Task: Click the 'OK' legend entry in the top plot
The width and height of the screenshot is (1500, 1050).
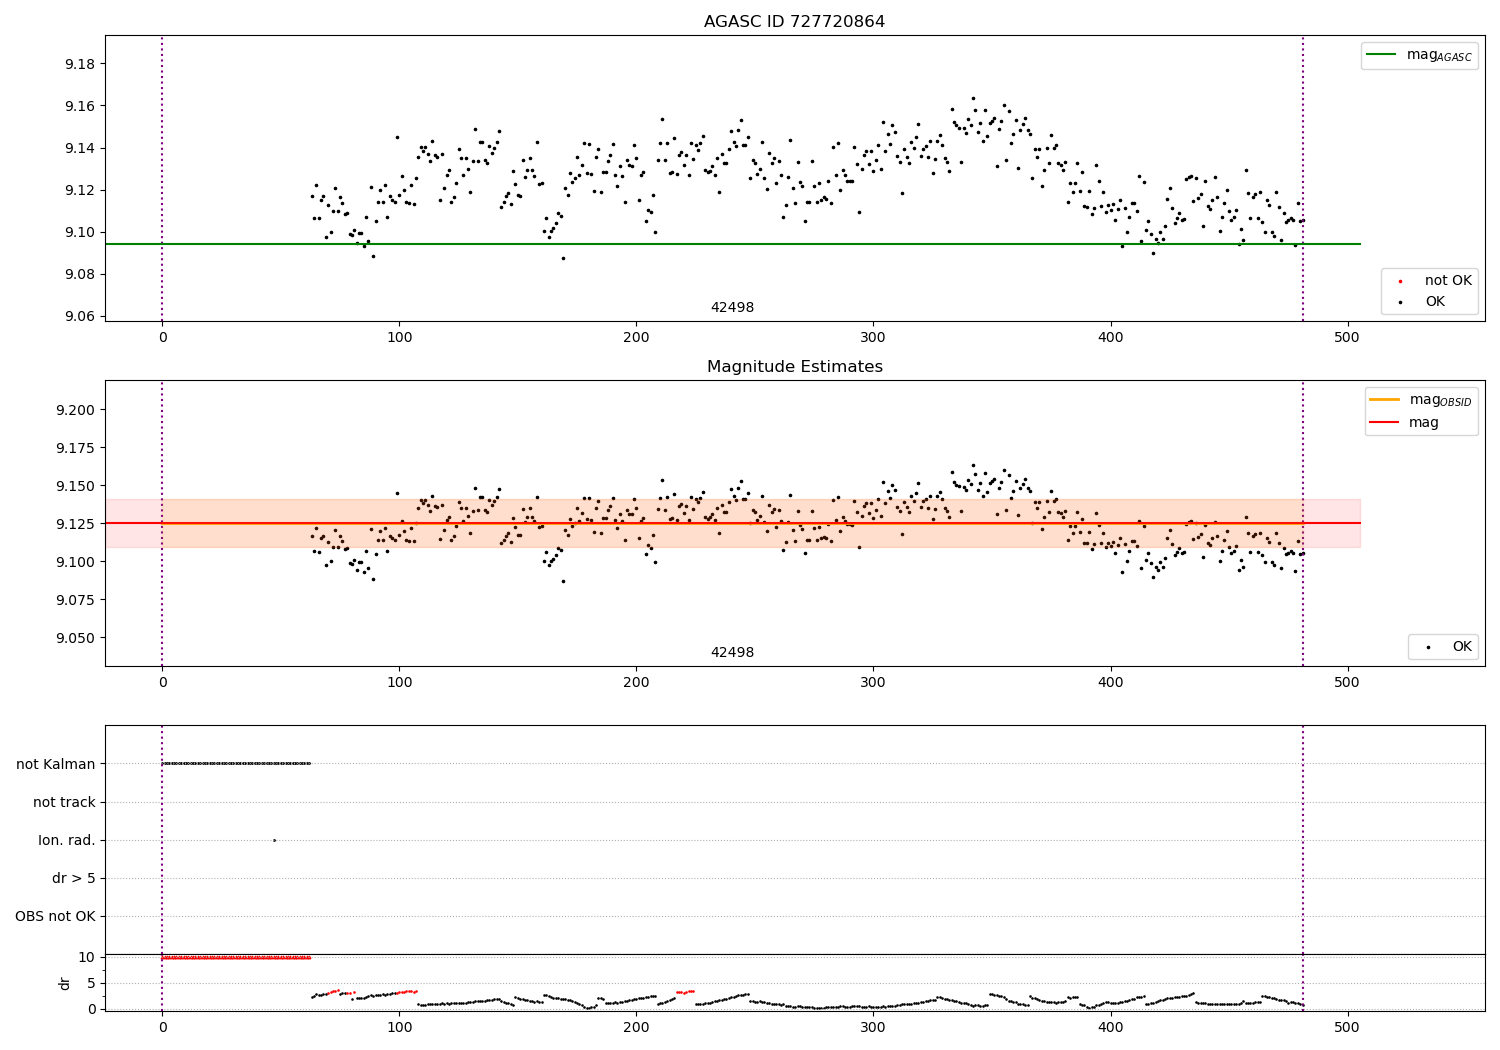Action: point(1435,302)
